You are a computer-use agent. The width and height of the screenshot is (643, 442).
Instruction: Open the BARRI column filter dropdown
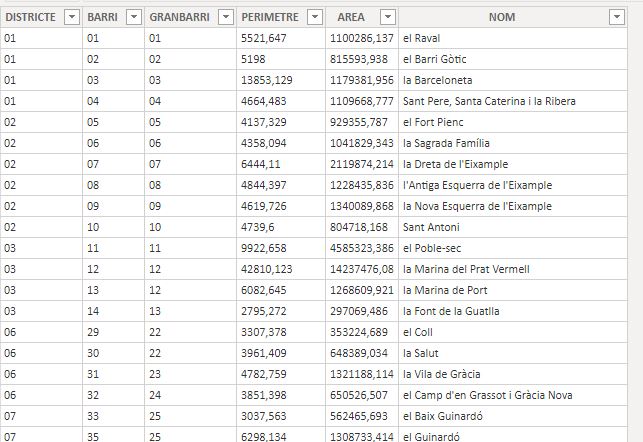[x=134, y=17]
